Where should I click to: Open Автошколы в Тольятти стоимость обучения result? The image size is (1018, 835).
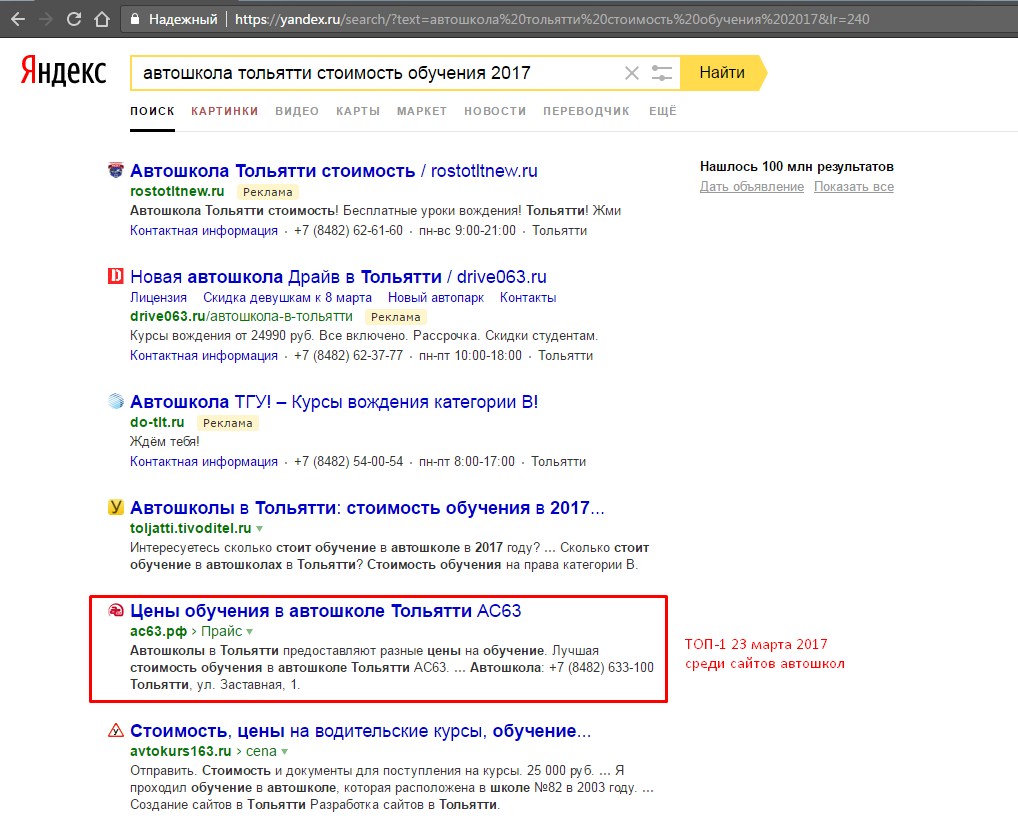click(x=367, y=508)
